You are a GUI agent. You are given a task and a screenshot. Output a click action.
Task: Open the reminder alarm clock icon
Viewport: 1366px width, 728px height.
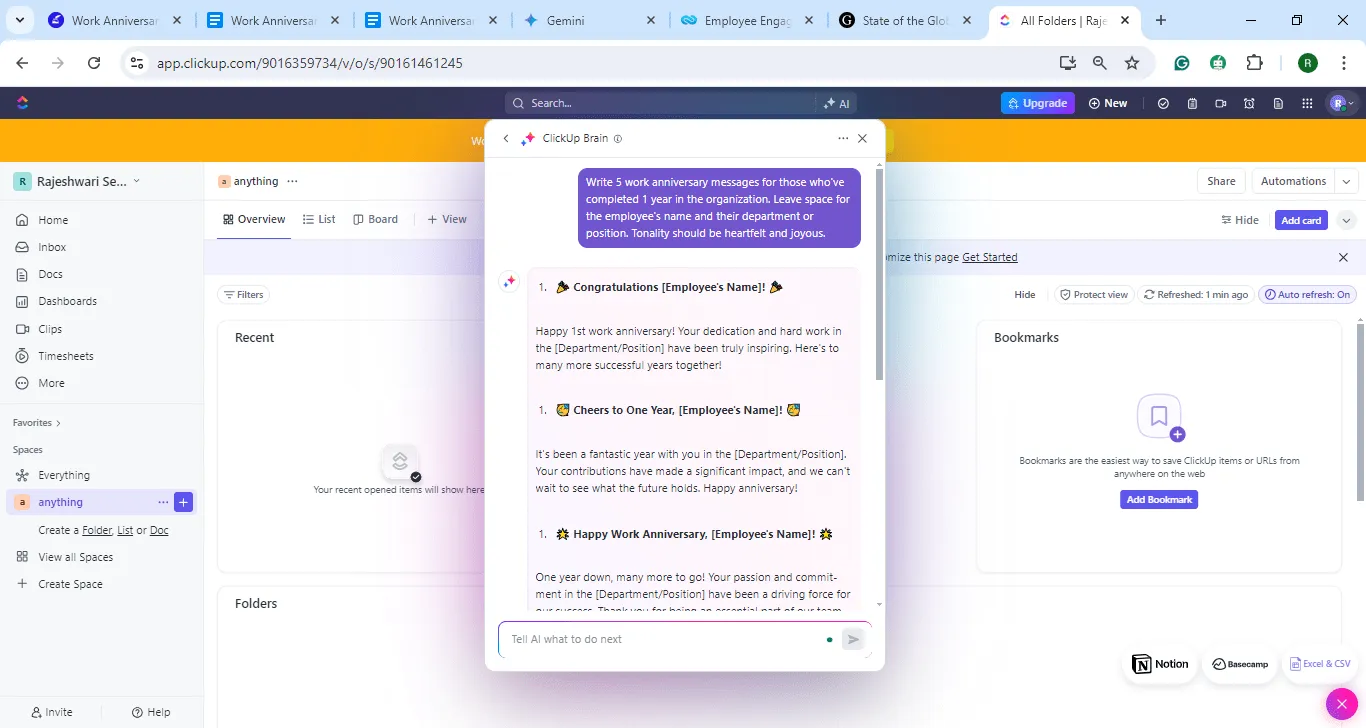tap(1249, 103)
